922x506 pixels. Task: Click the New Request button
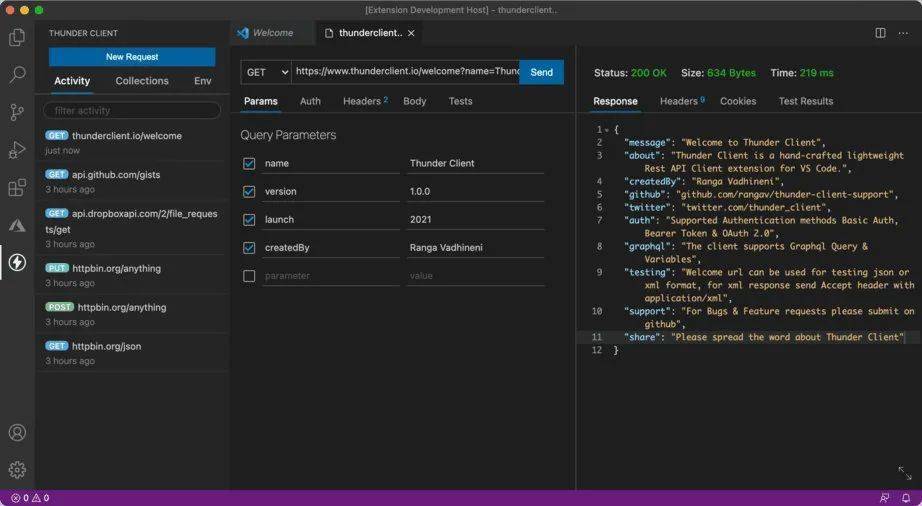[x=132, y=57]
